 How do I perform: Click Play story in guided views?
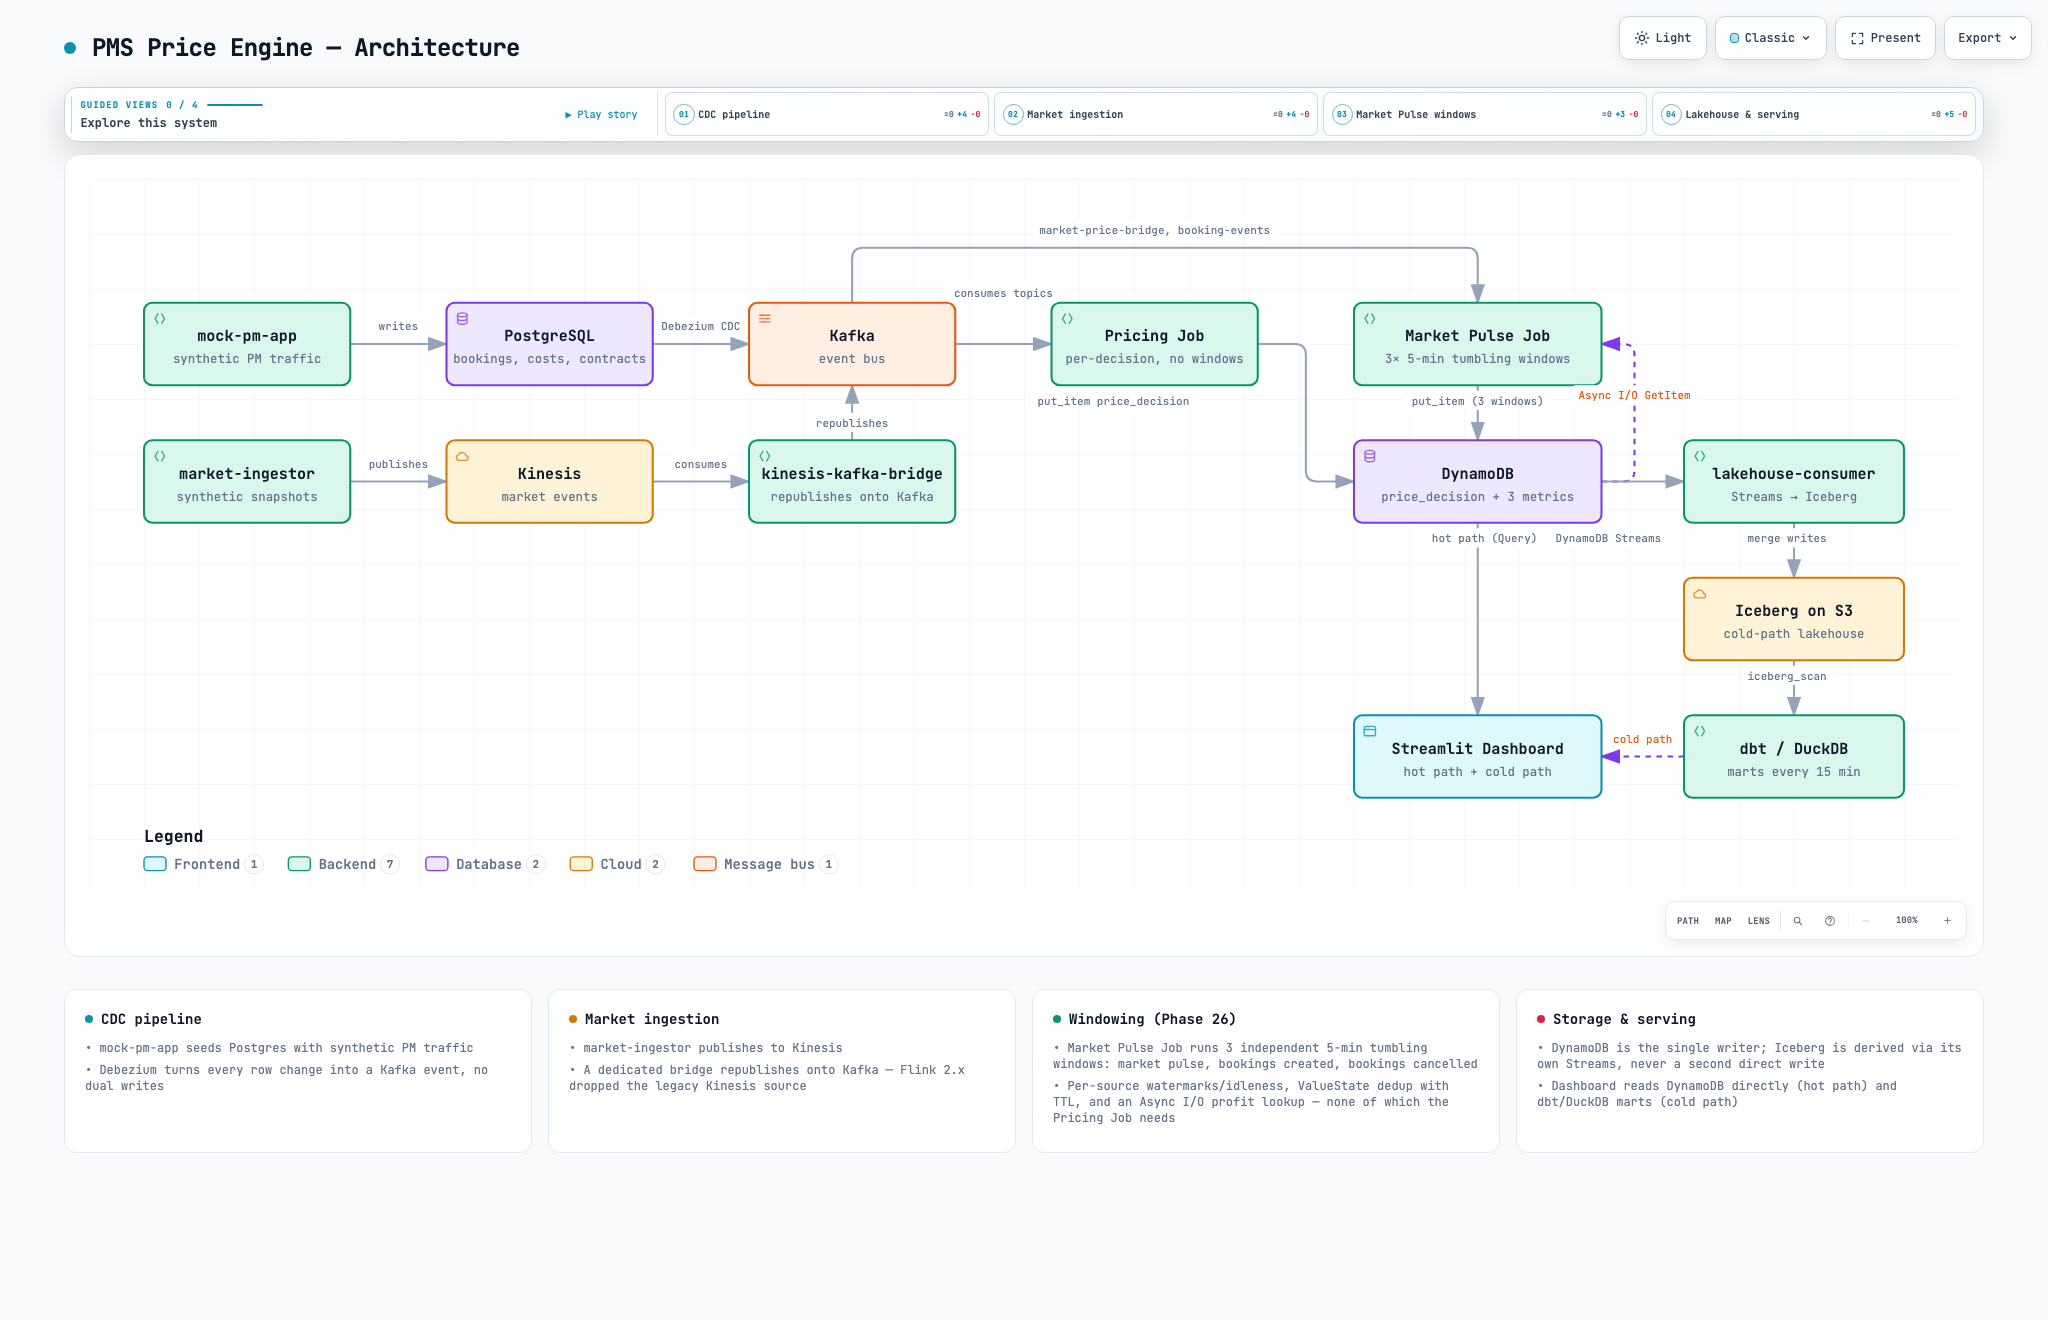601,115
